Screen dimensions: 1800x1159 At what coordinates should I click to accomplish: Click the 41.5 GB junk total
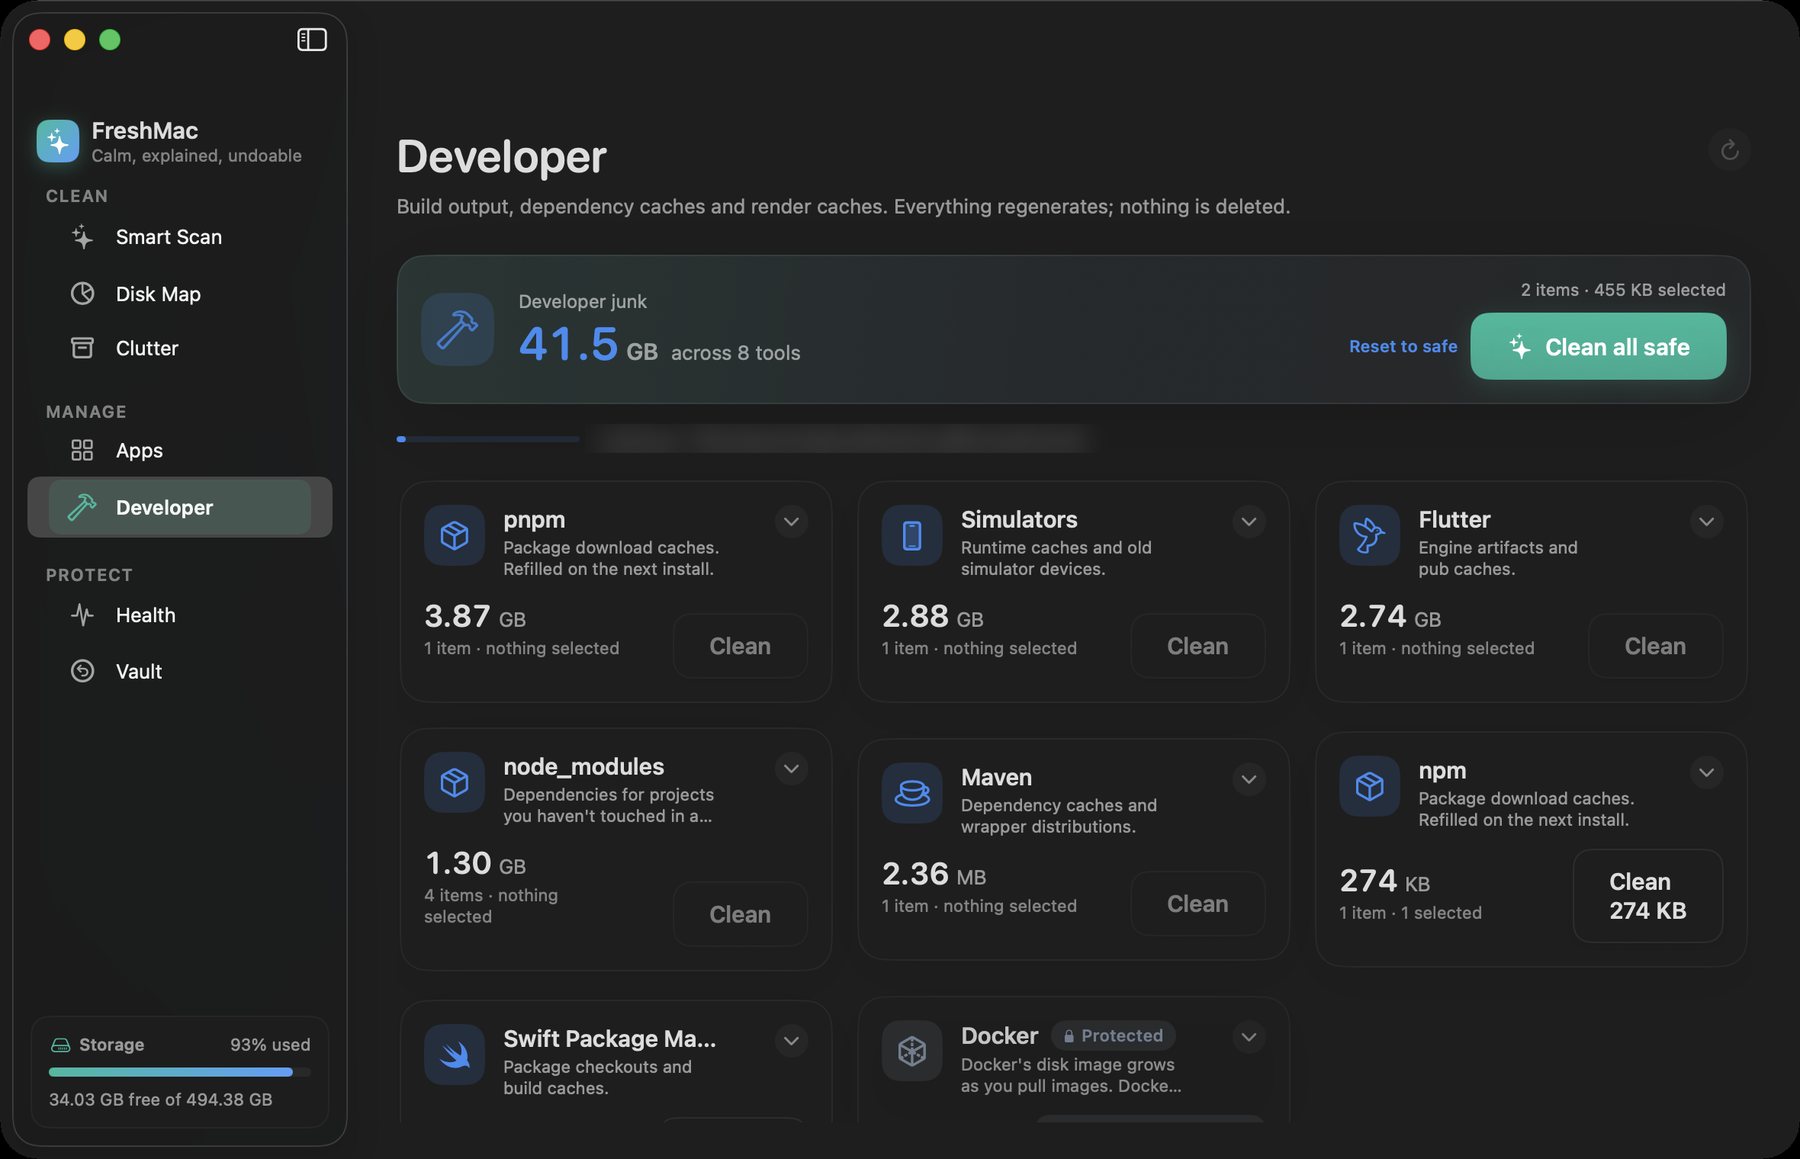point(588,345)
